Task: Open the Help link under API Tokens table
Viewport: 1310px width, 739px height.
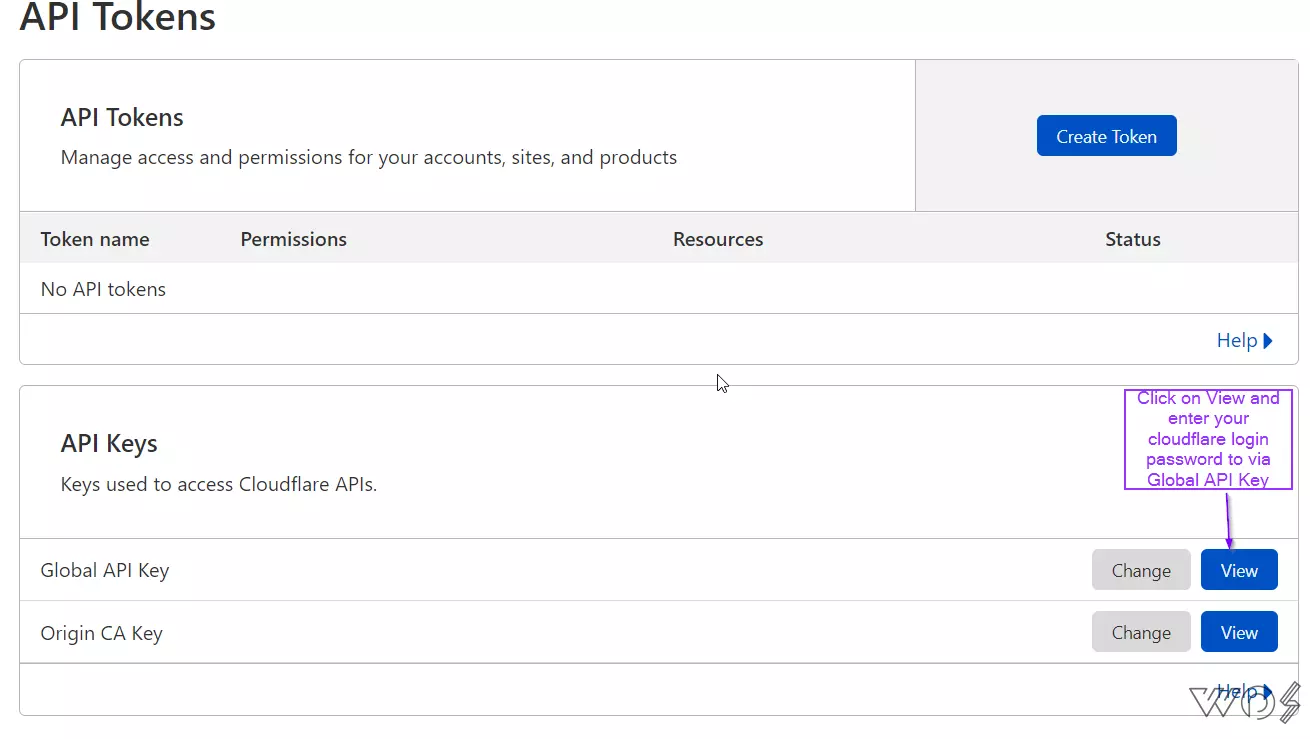Action: click(x=1244, y=340)
